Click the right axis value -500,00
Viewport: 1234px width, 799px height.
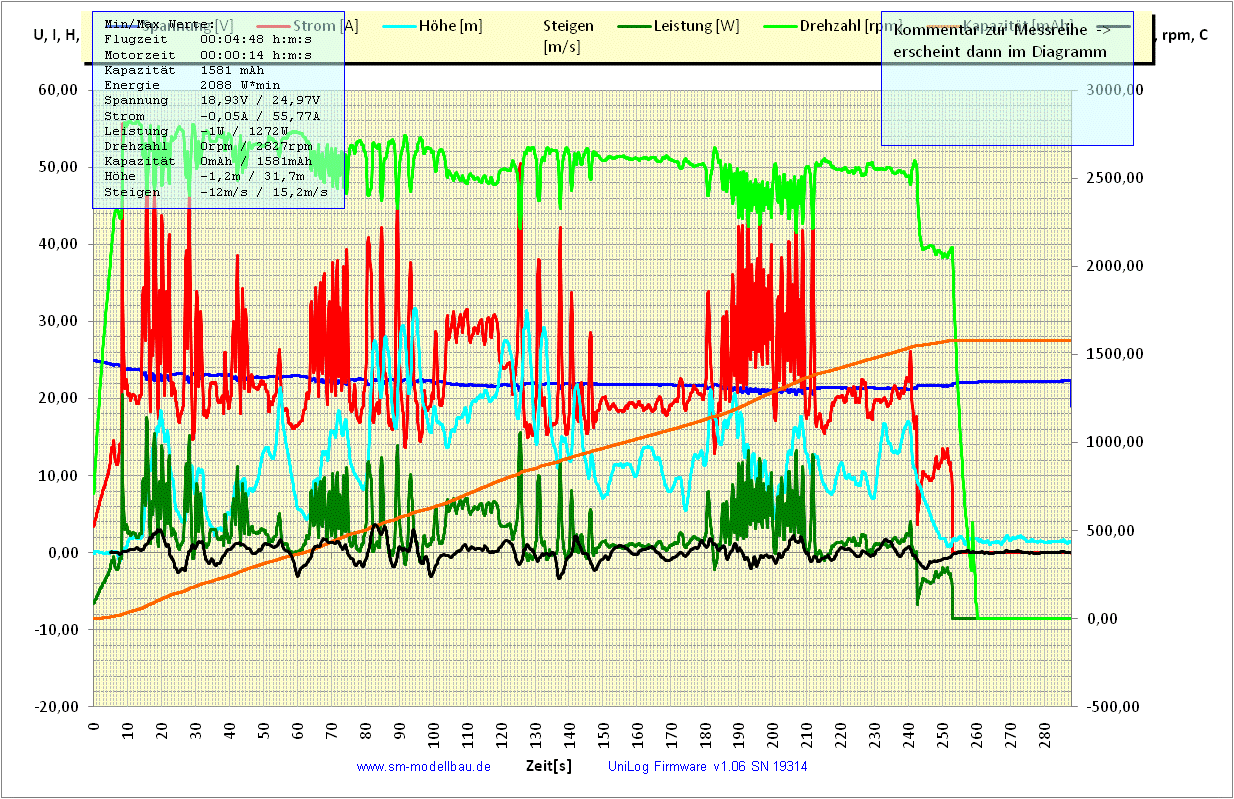1113,706
